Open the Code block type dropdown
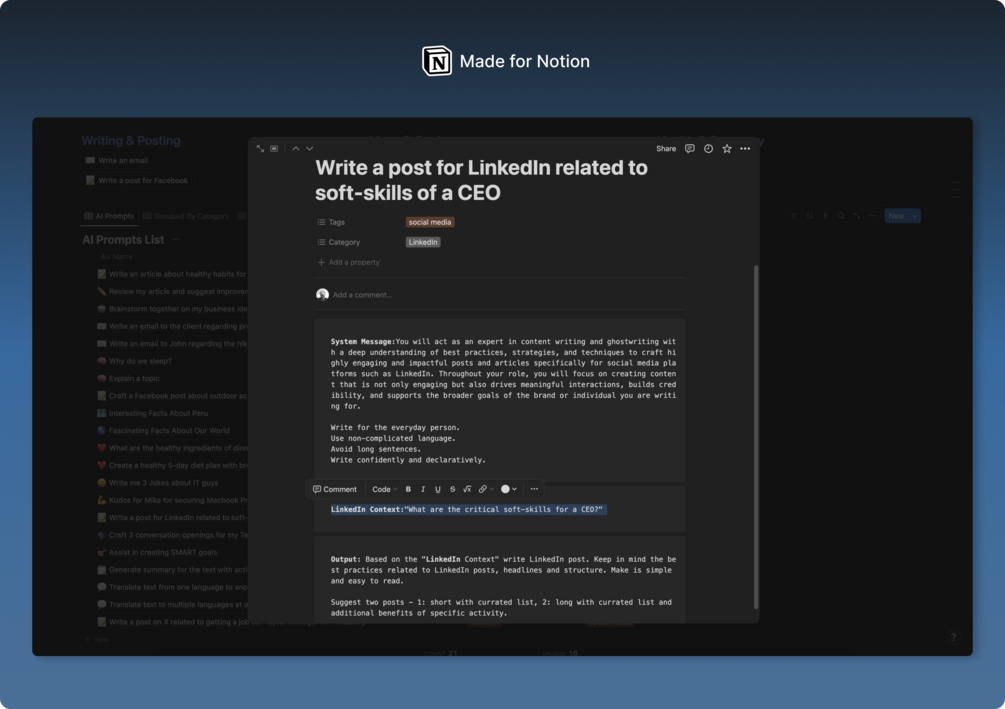Image resolution: width=1005 pixels, height=709 pixels. 385,489
